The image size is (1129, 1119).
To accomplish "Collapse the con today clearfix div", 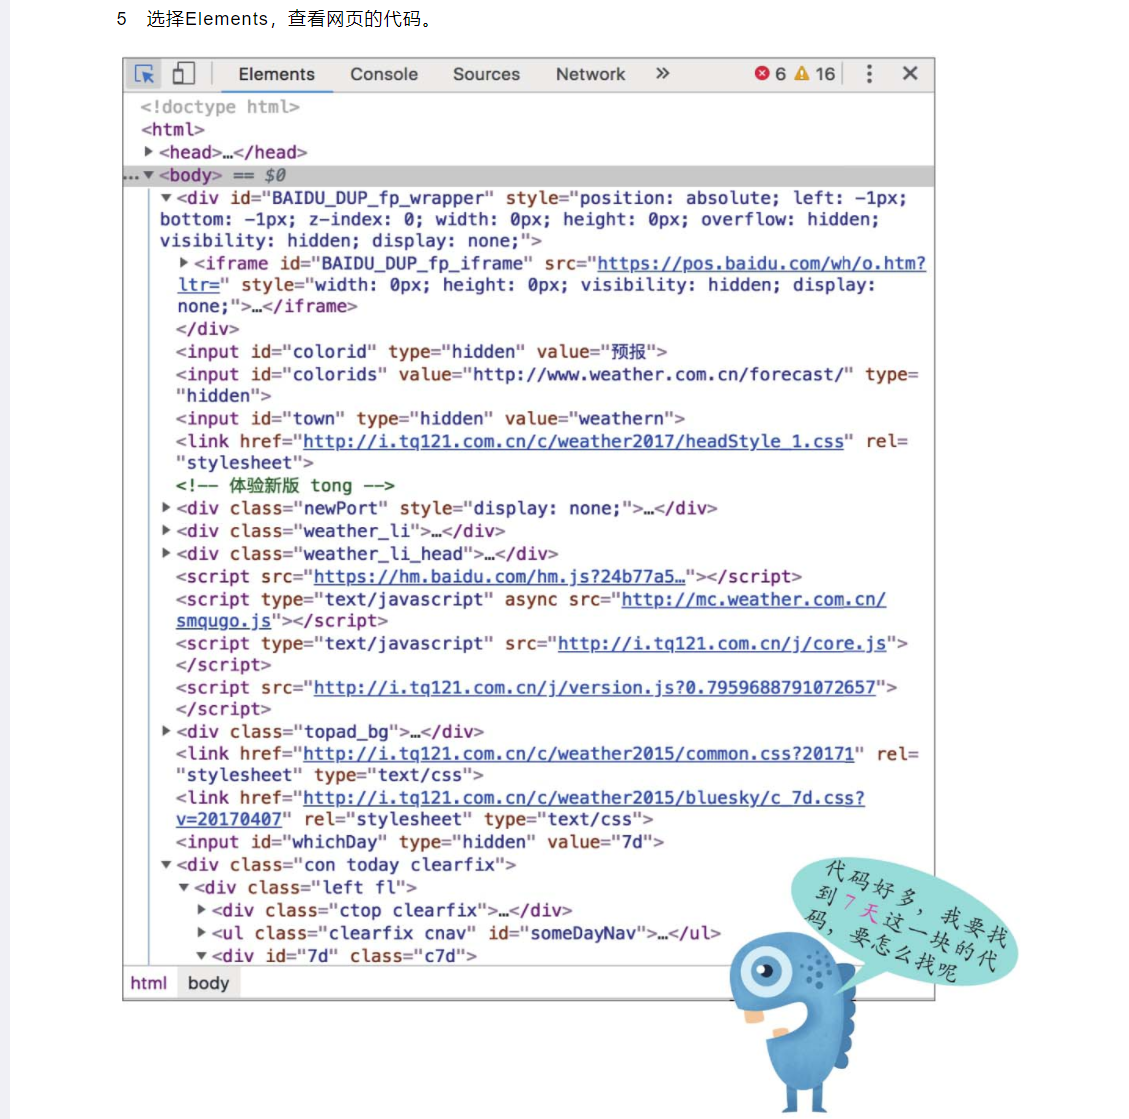I will pyautogui.click(x=166, y=864).
